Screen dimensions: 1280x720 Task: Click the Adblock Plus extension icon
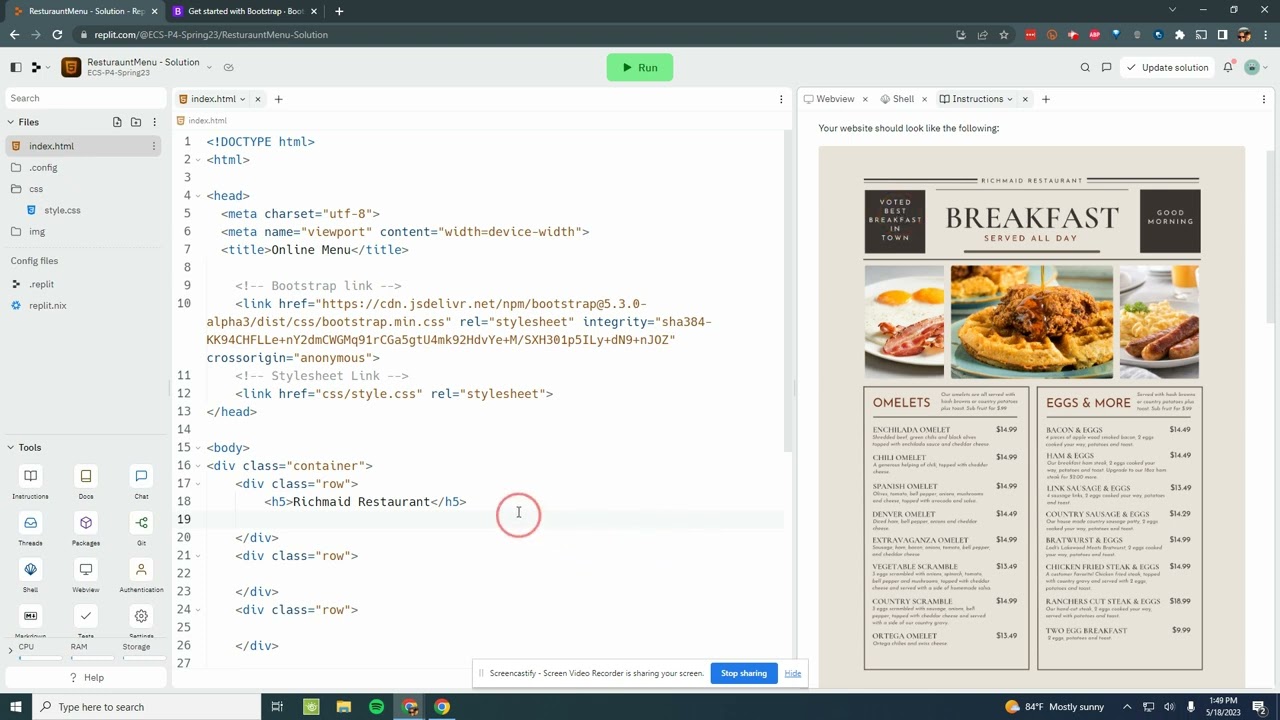1095,35
